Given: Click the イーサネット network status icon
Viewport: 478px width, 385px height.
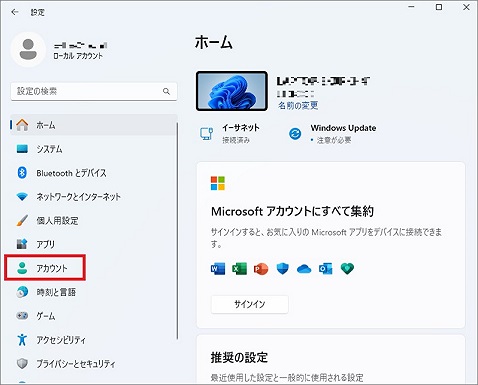Looking at the screenshot, I should (x=206, y=134).
